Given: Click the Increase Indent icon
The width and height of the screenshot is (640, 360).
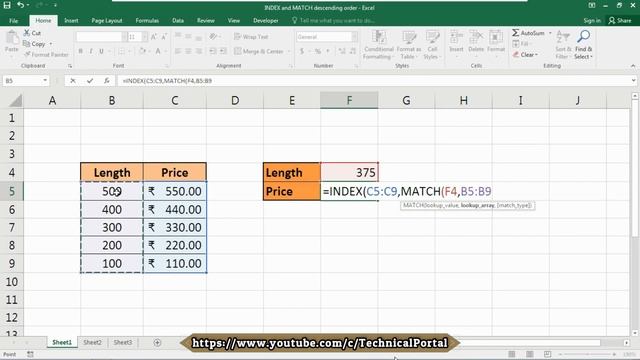Looking at the screenshot, I should (223, 51).
